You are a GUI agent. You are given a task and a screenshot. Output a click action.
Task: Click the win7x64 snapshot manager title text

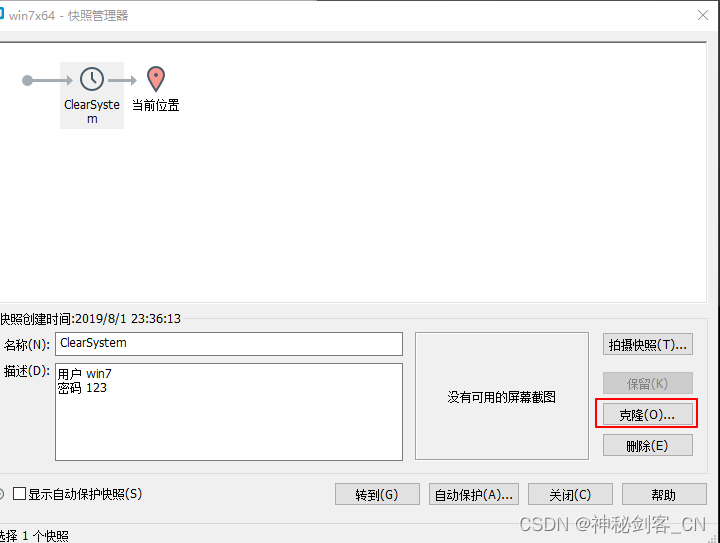pos(68,16)
